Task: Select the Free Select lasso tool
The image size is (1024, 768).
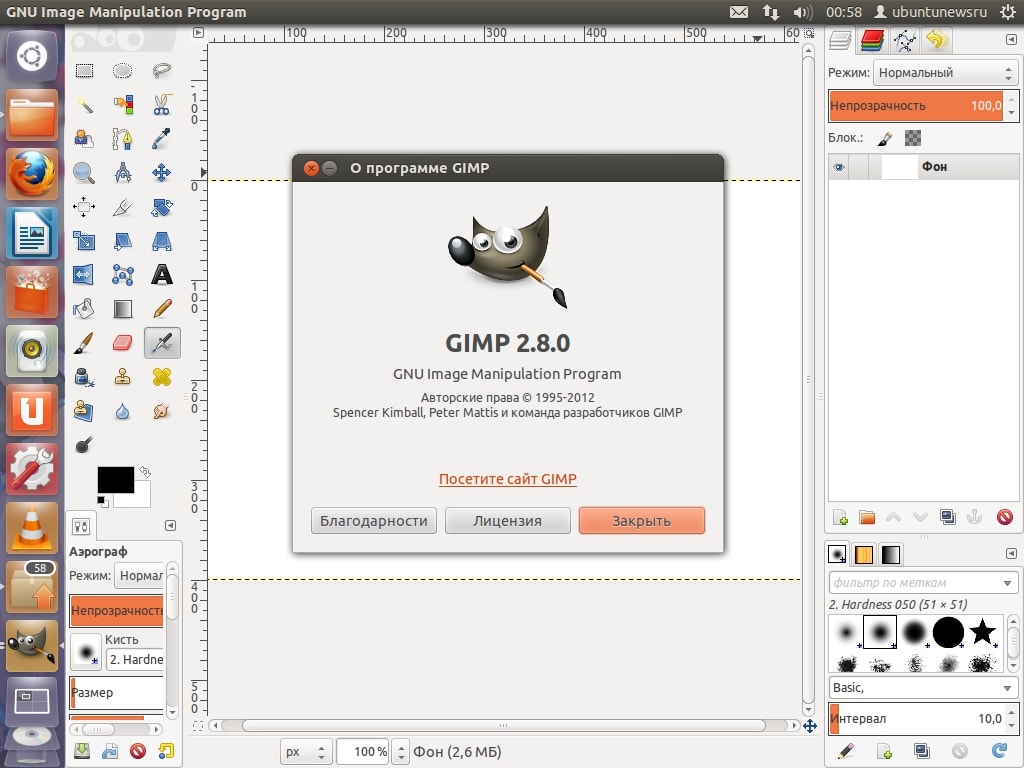Action: pos(161,71)
